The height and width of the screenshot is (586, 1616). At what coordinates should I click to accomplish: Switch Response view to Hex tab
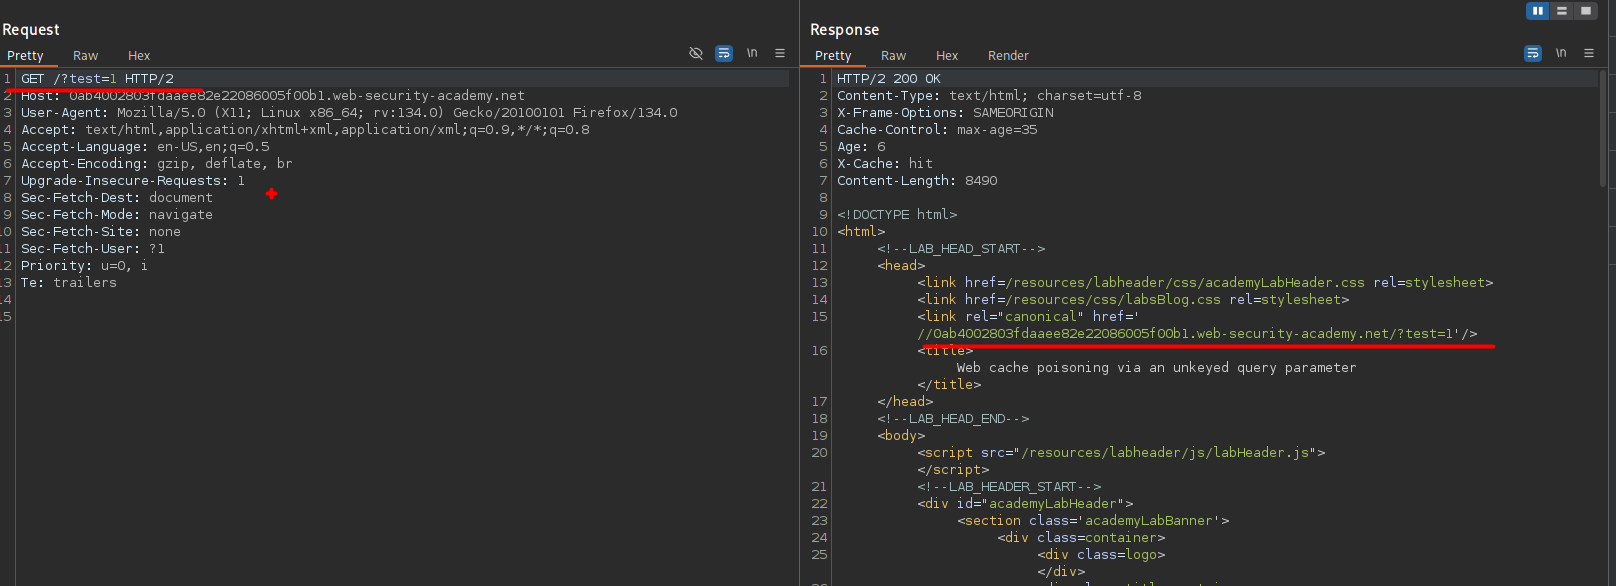pyautogui.click(x=947, y=56)
